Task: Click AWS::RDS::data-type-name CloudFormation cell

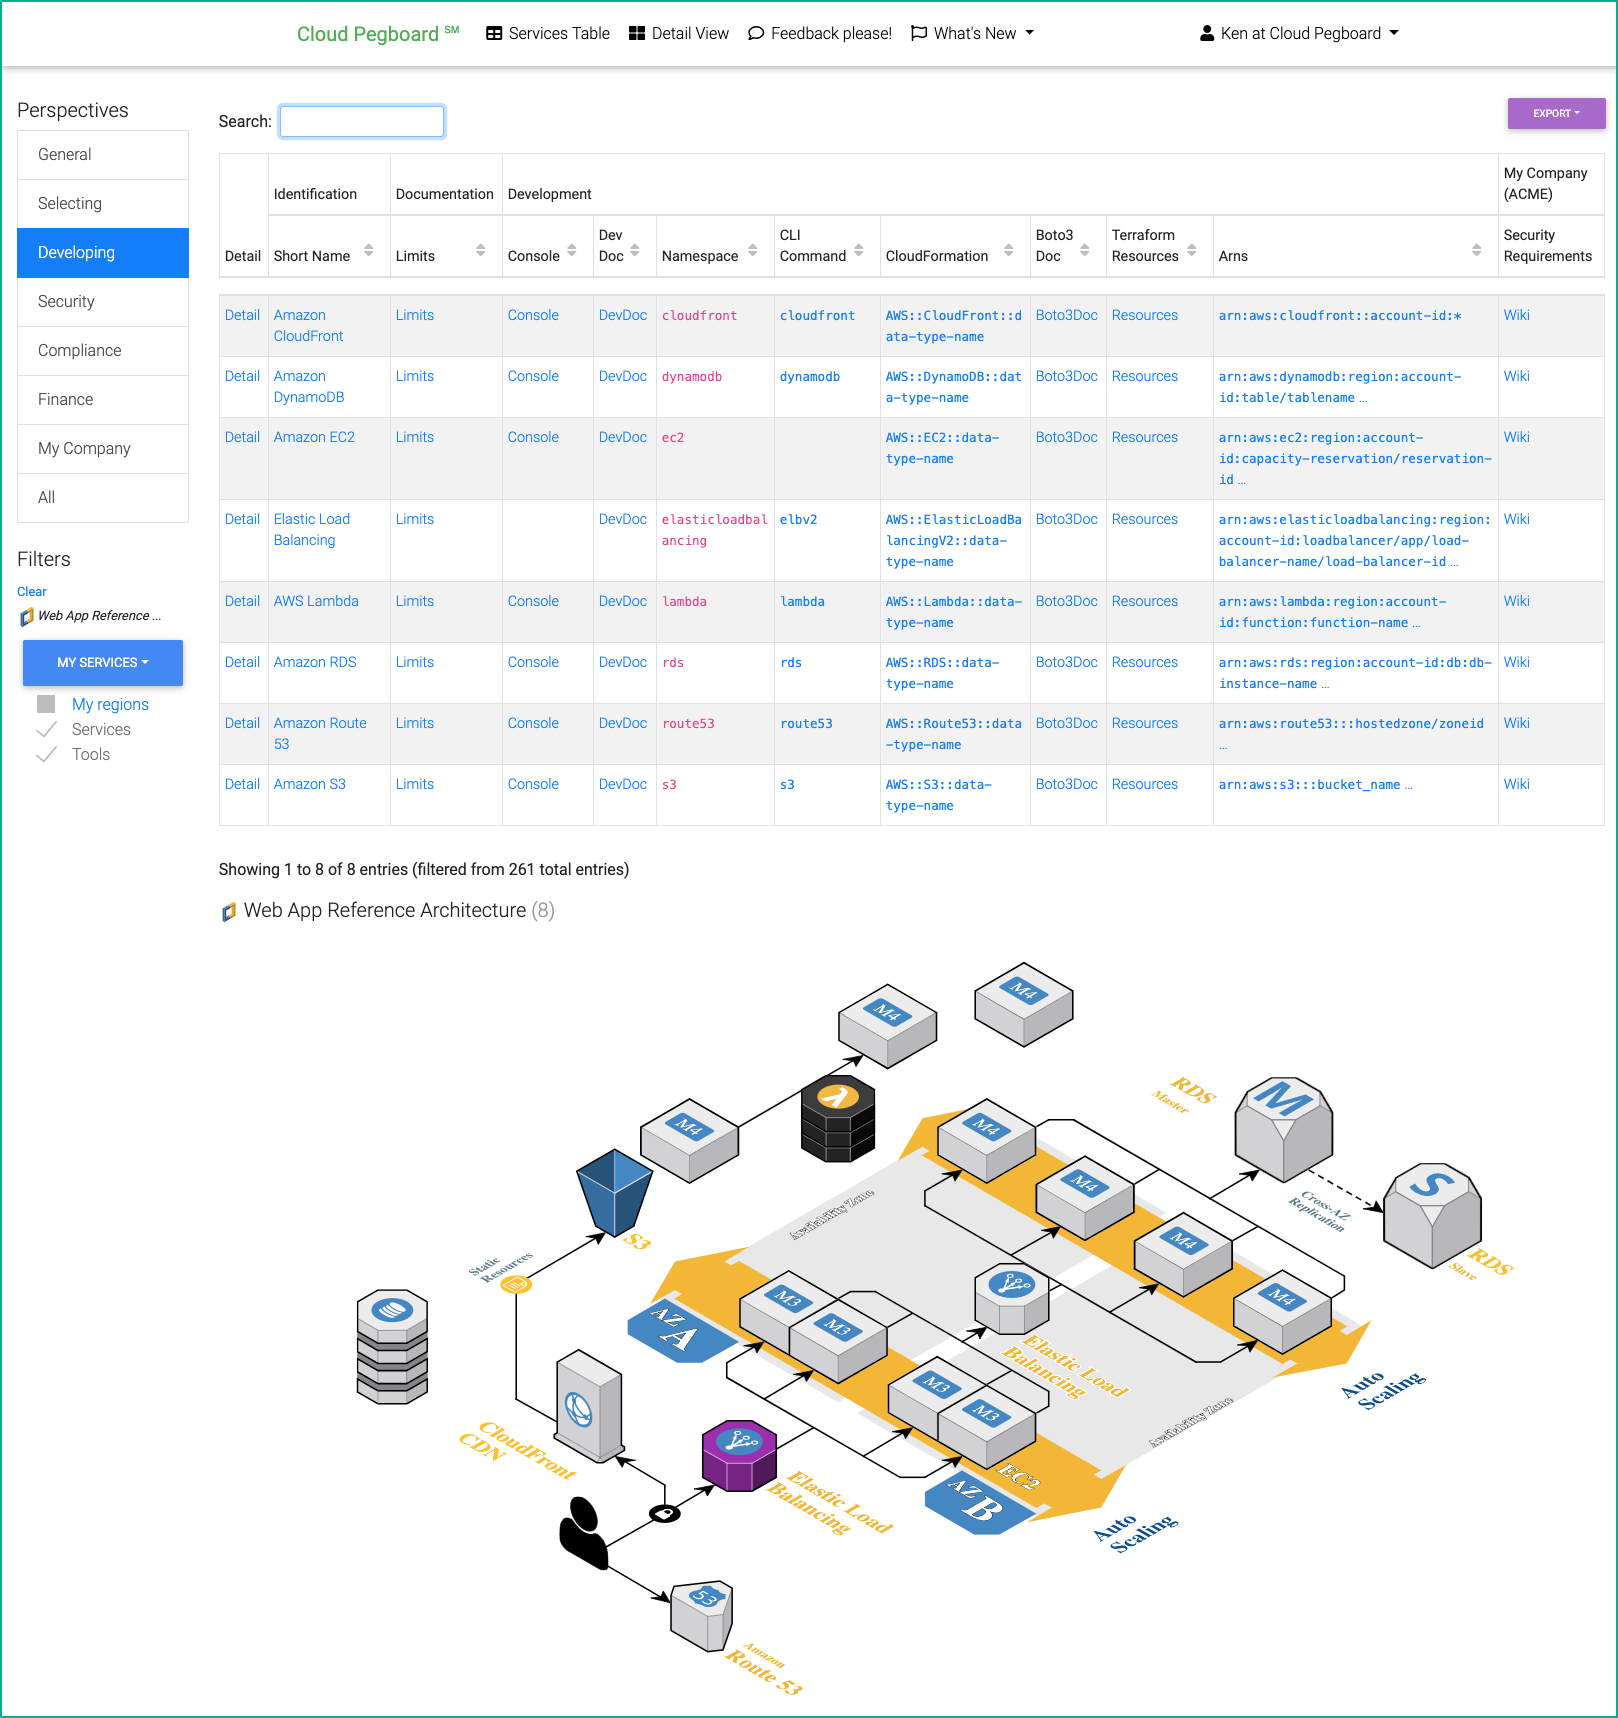Action: tap(942, 673)
